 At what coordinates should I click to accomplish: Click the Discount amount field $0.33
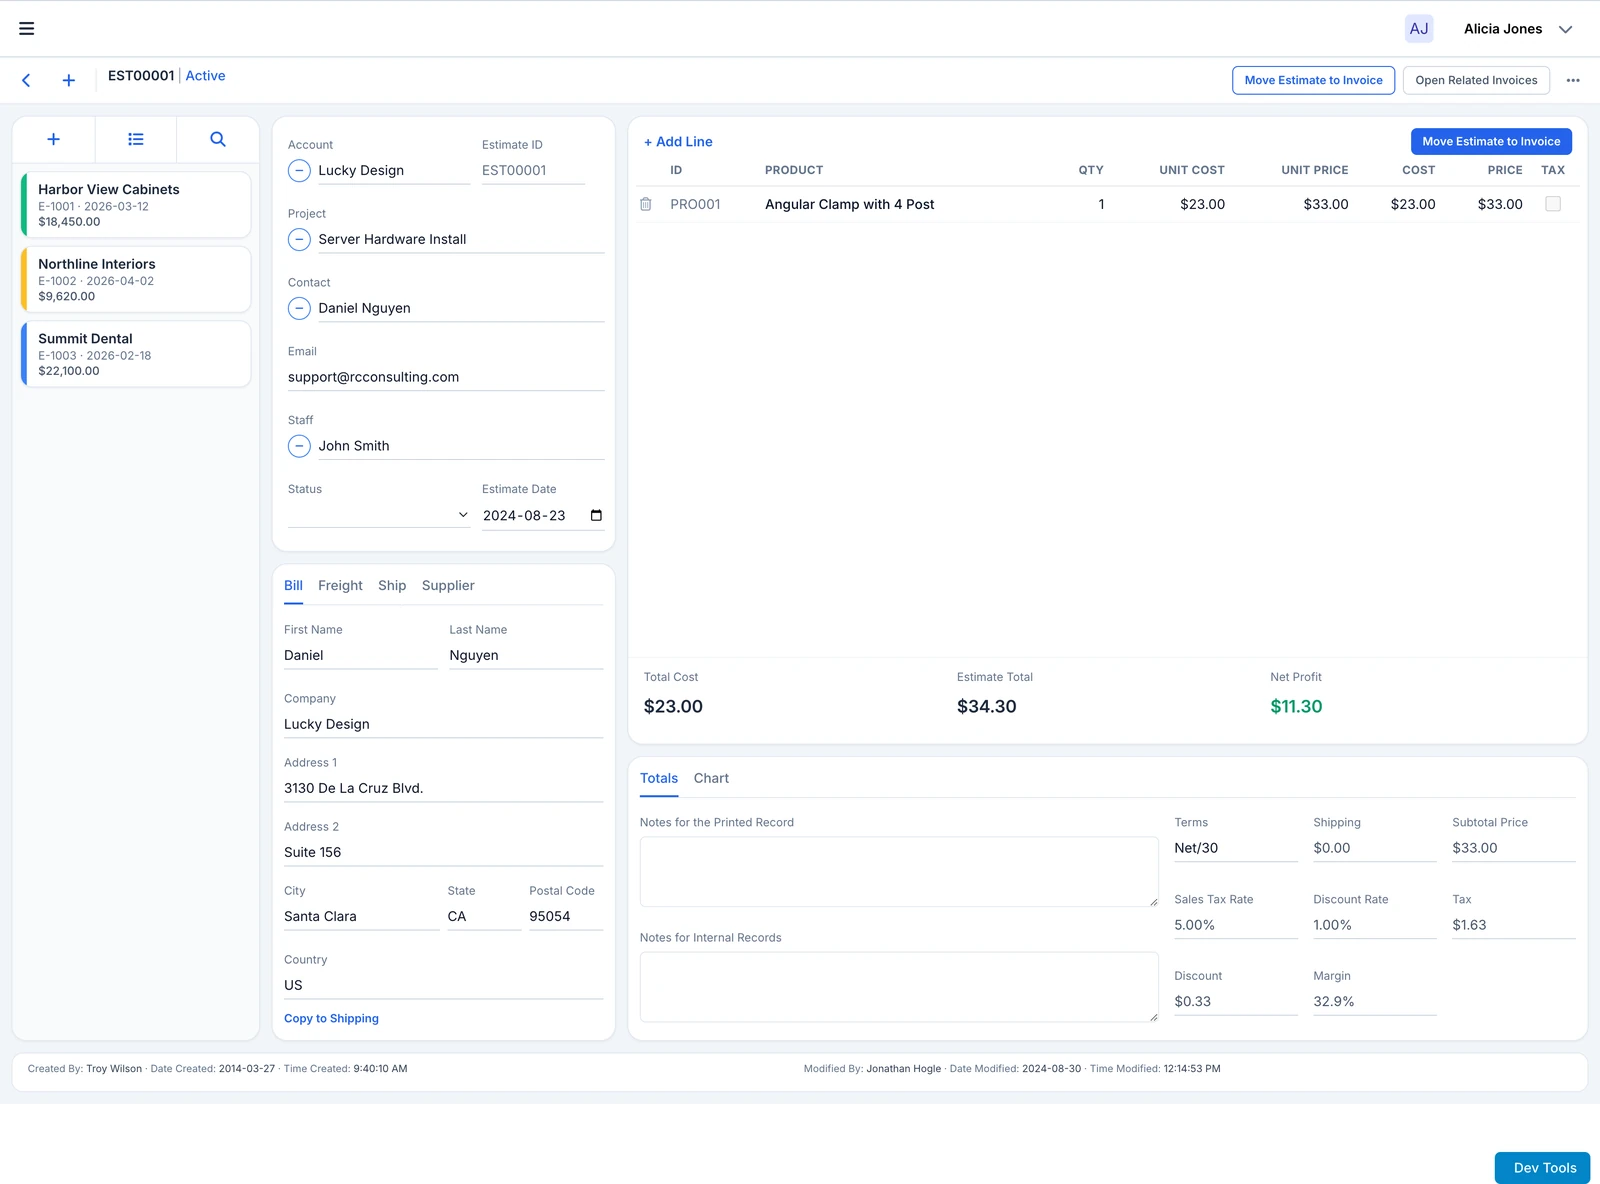tap(1236, 1002)
